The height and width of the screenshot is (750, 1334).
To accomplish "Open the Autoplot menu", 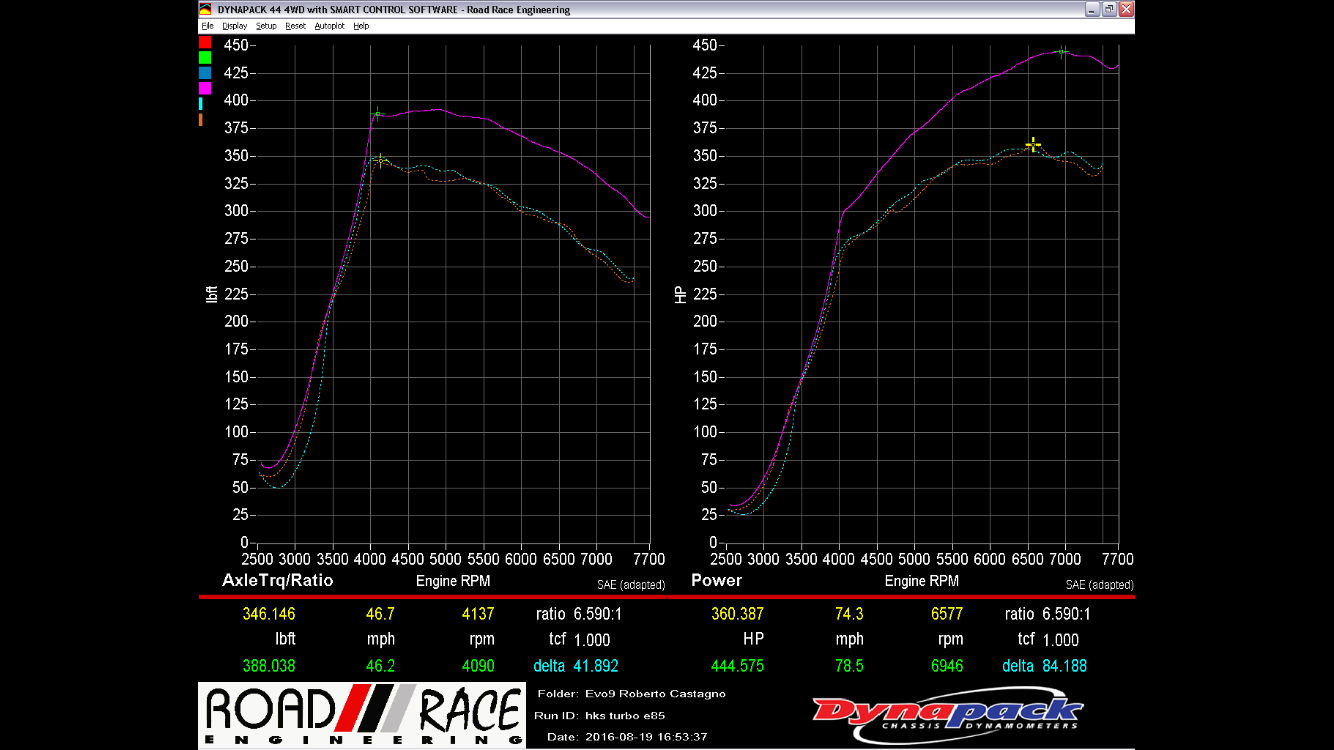I will 329,26.
